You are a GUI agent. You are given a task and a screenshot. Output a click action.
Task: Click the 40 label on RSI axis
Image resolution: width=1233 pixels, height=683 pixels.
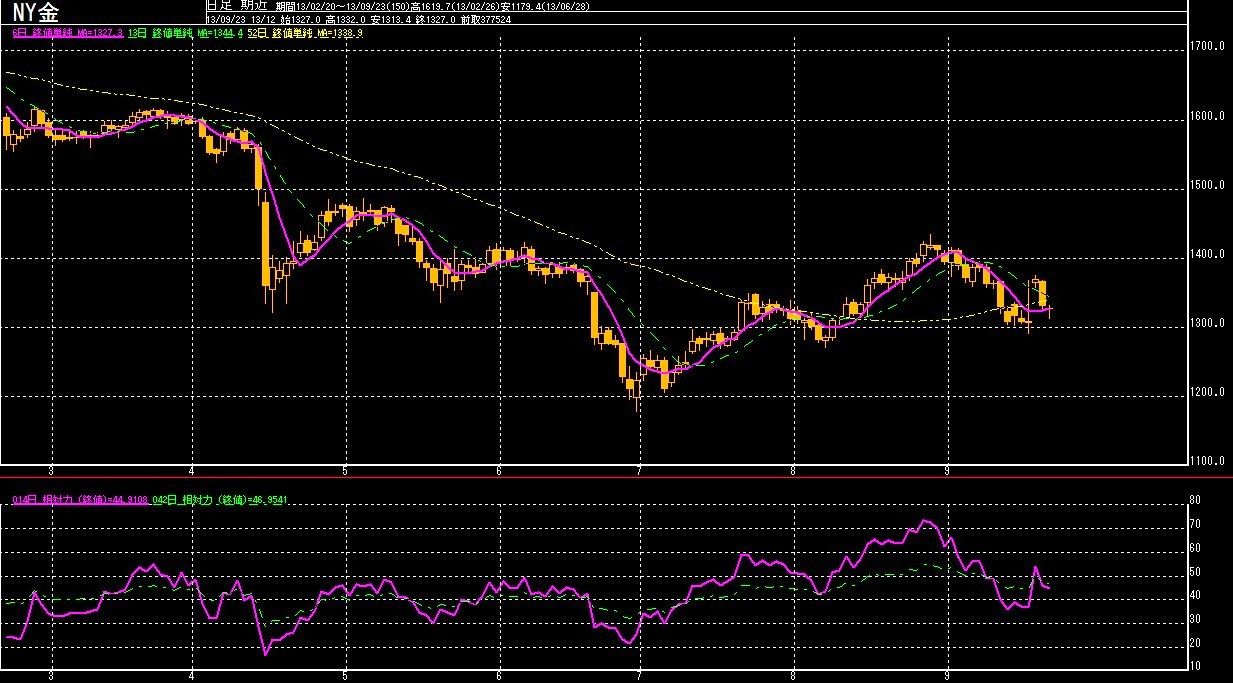(1195, 596)
